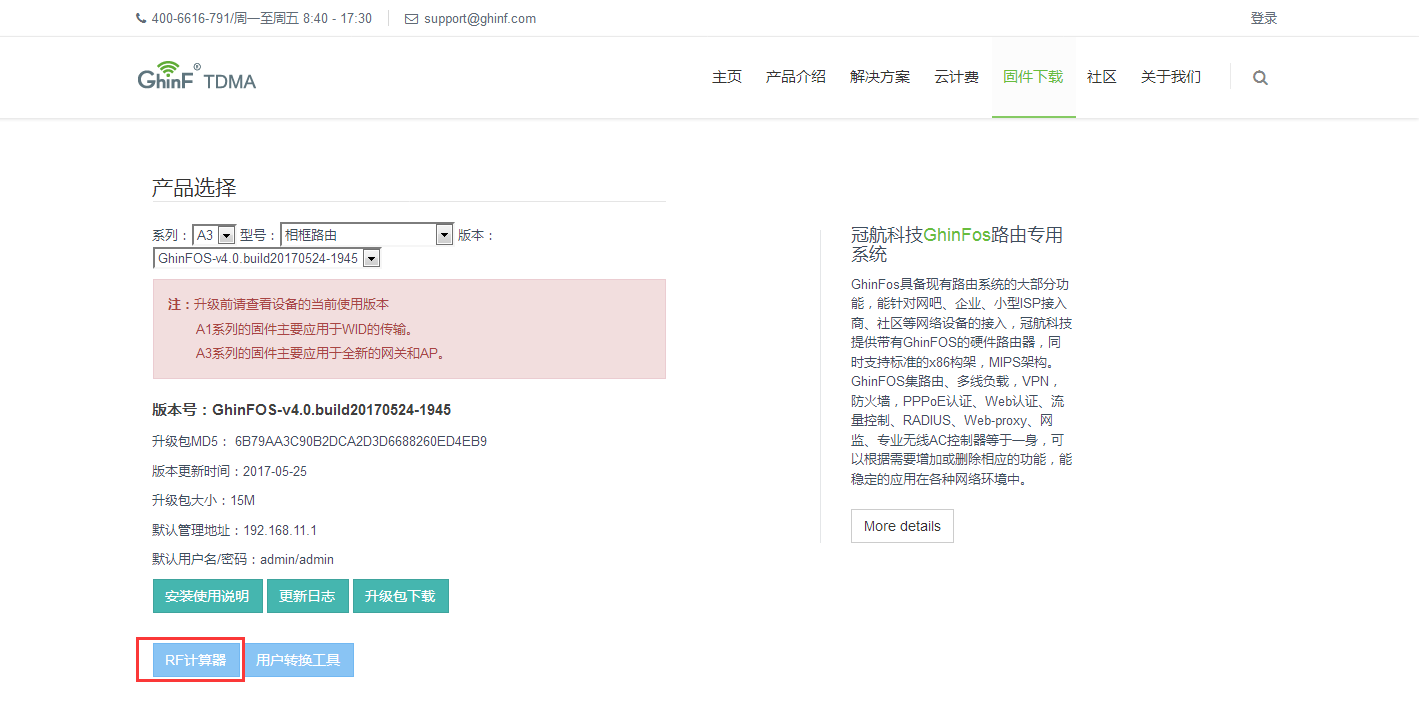Click 更新日志 button
Image resolution: width=1419 pixels, height=717 pixels.
[x=308, y=596]
